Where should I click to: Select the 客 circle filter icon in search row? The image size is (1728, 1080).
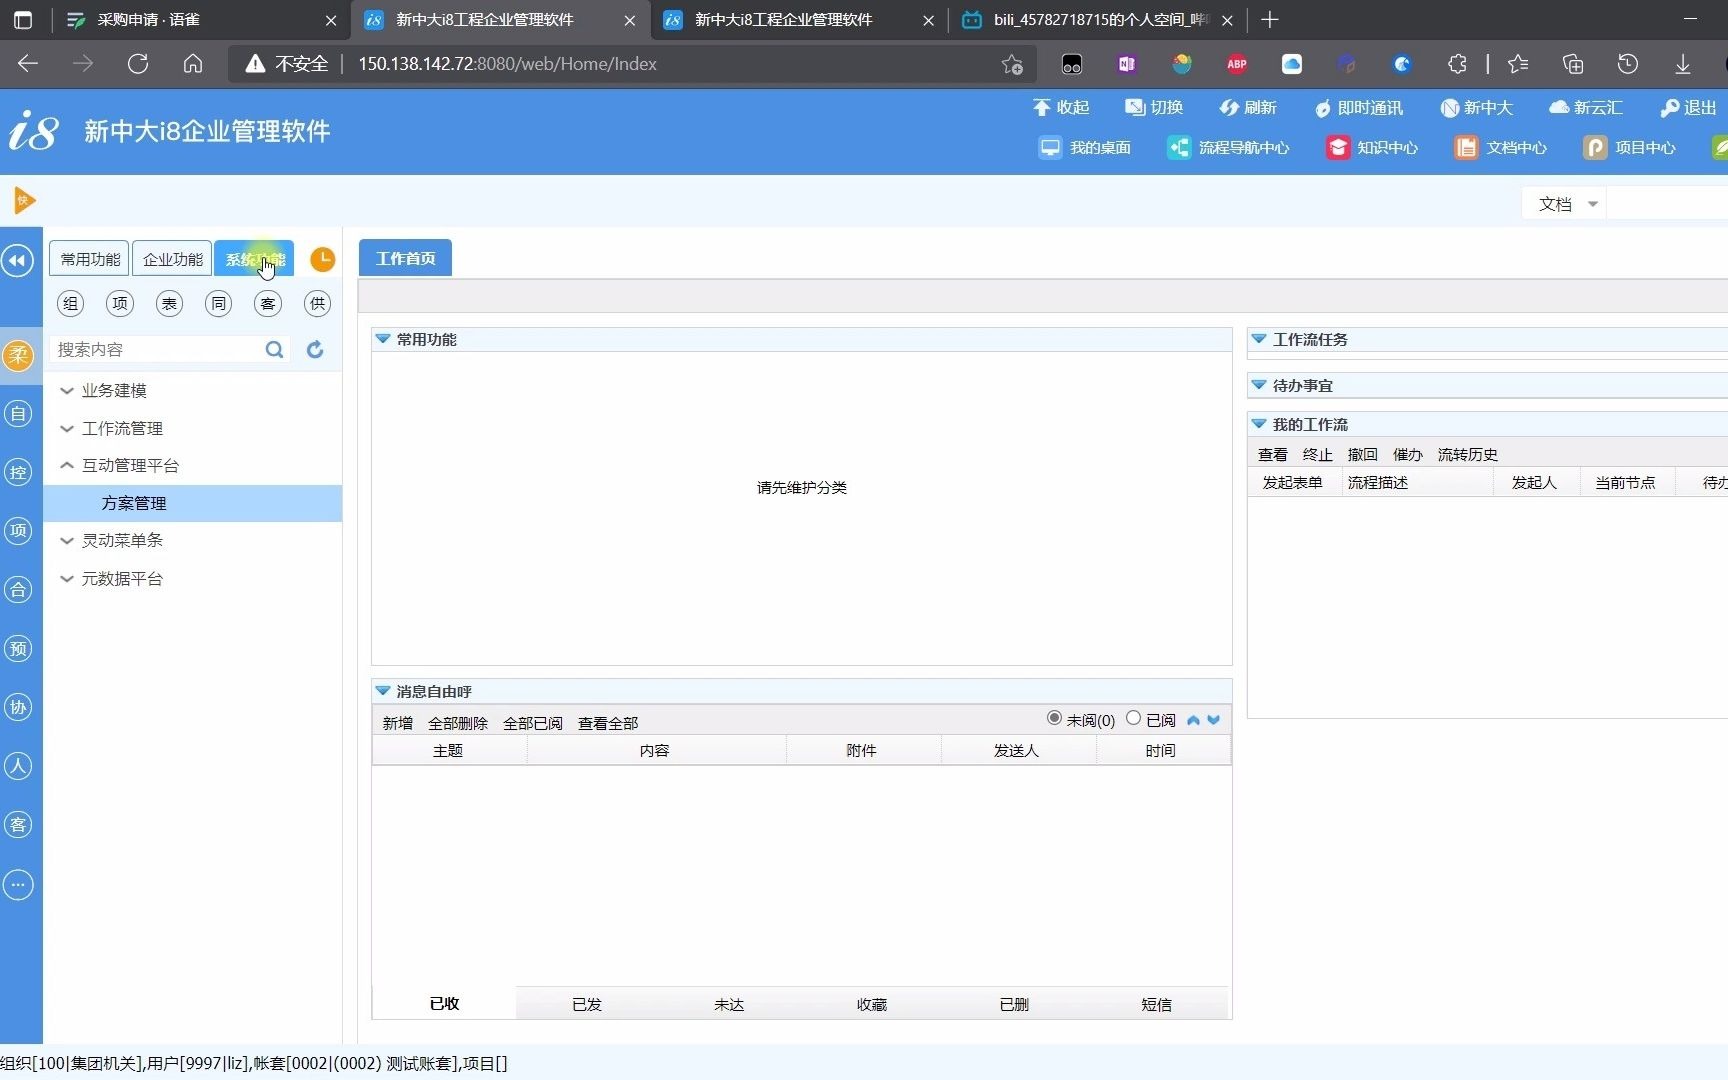tap(268, 304)
